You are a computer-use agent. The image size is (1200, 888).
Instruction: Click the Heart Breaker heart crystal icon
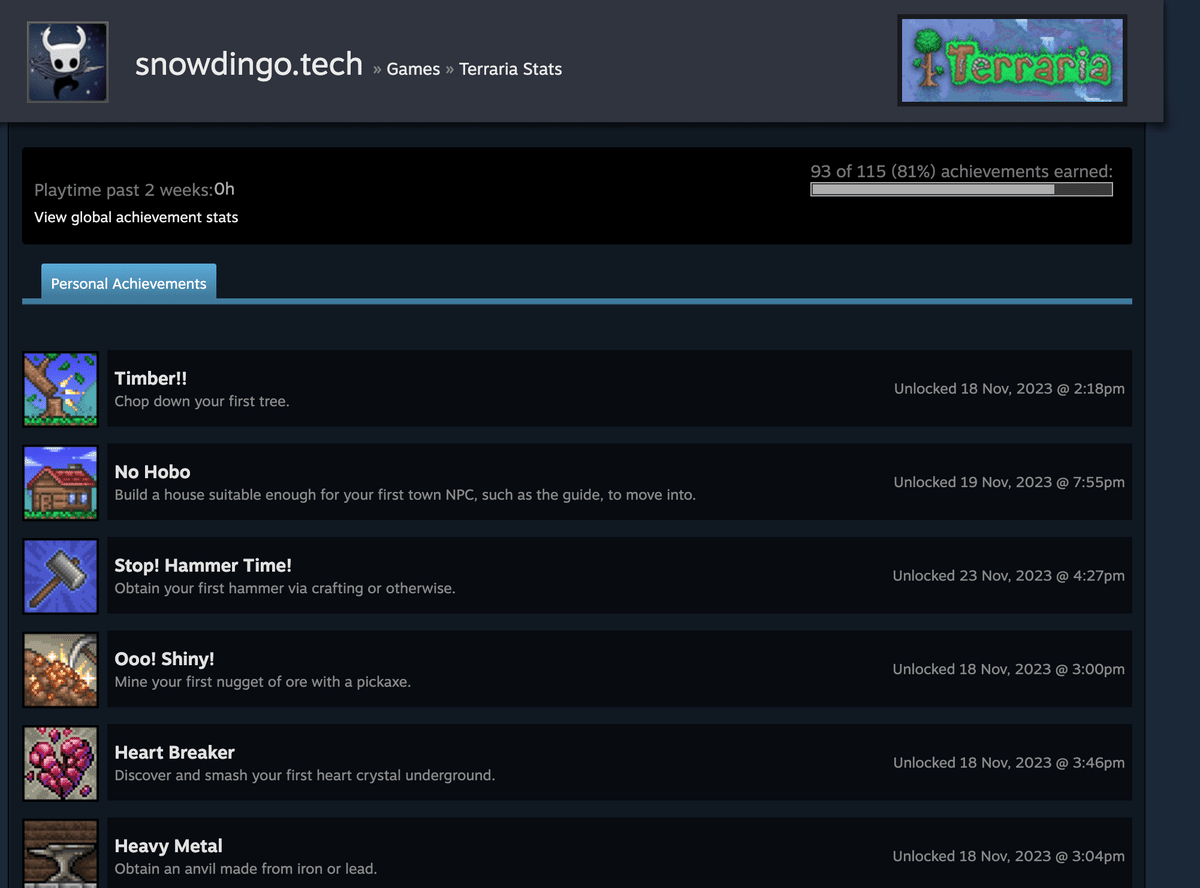[x=60, y=762]
